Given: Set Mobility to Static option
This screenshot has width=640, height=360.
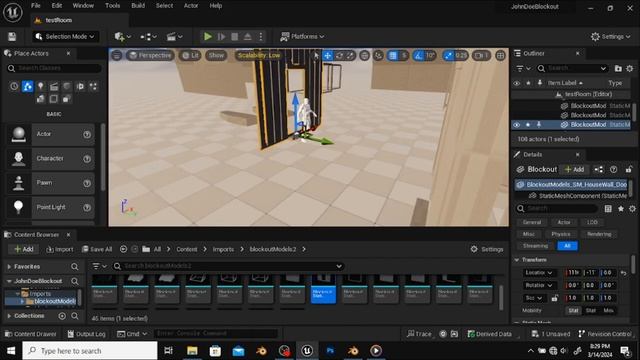Looking at the screenshot, I should tap(573, 311).
